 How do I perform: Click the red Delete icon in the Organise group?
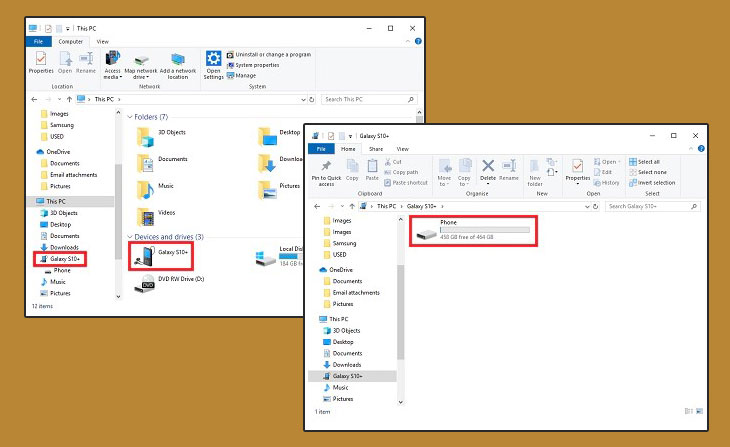click(x=488, y=167)
